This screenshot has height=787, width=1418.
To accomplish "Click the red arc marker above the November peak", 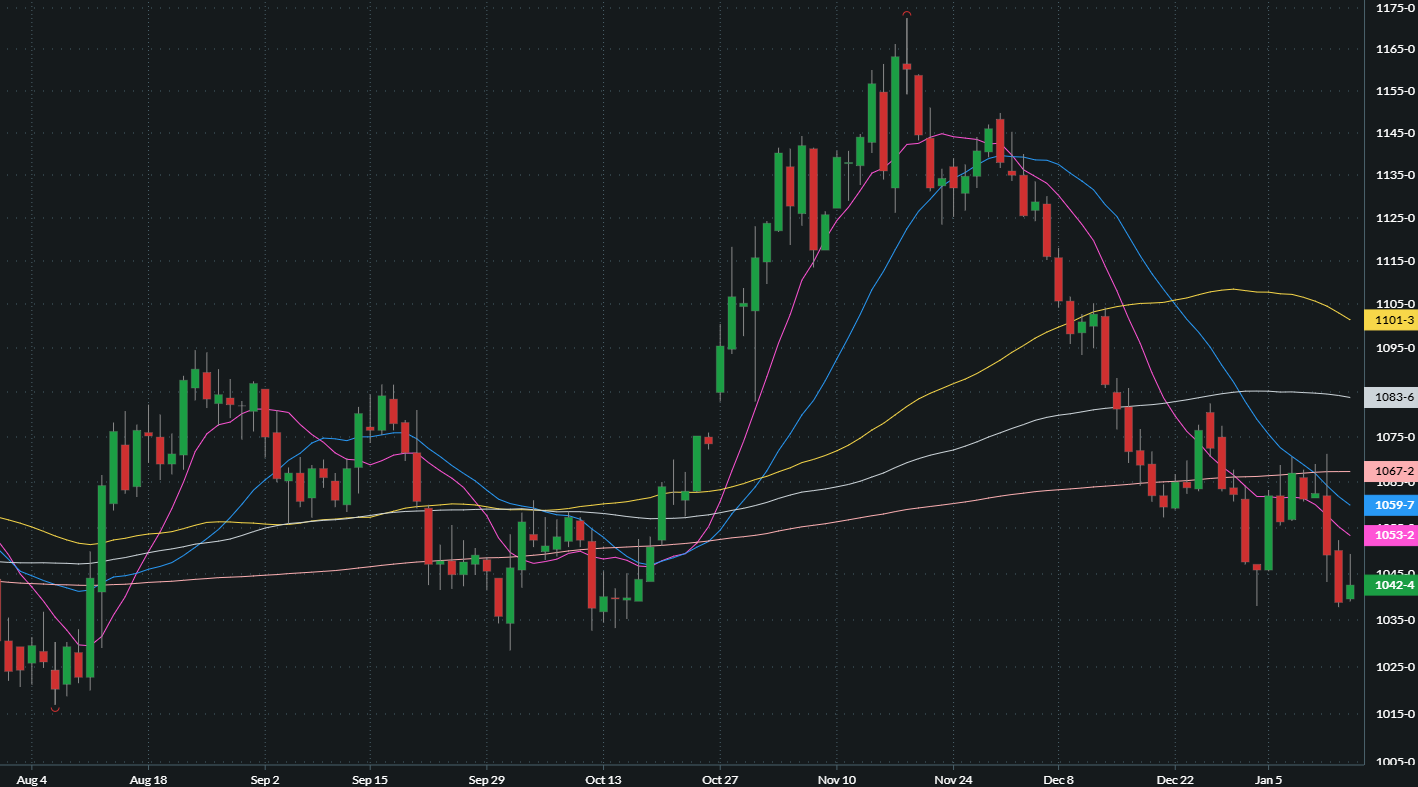I will point(906,15).
